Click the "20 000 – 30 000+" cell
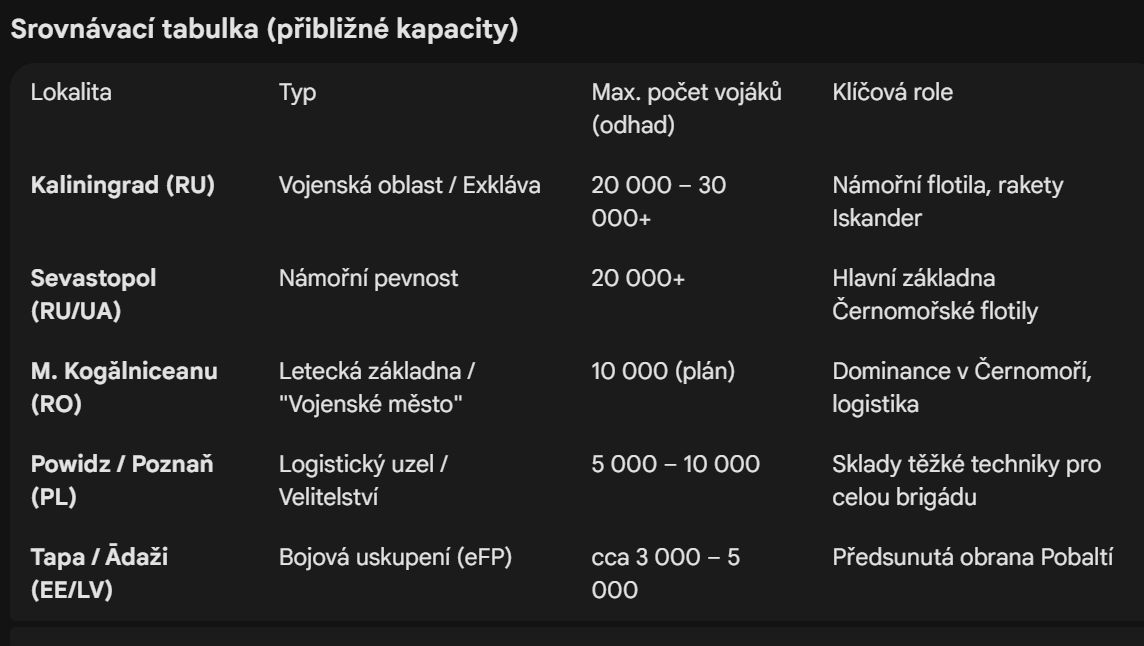 click(659, 201)
